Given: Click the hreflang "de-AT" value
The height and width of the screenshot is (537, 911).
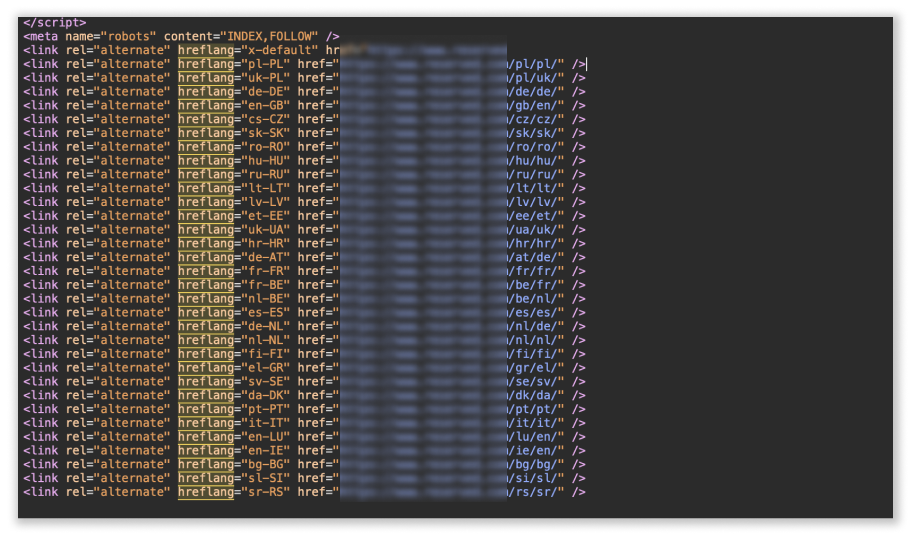Looking at the screenshot, I should coord(266,257).
